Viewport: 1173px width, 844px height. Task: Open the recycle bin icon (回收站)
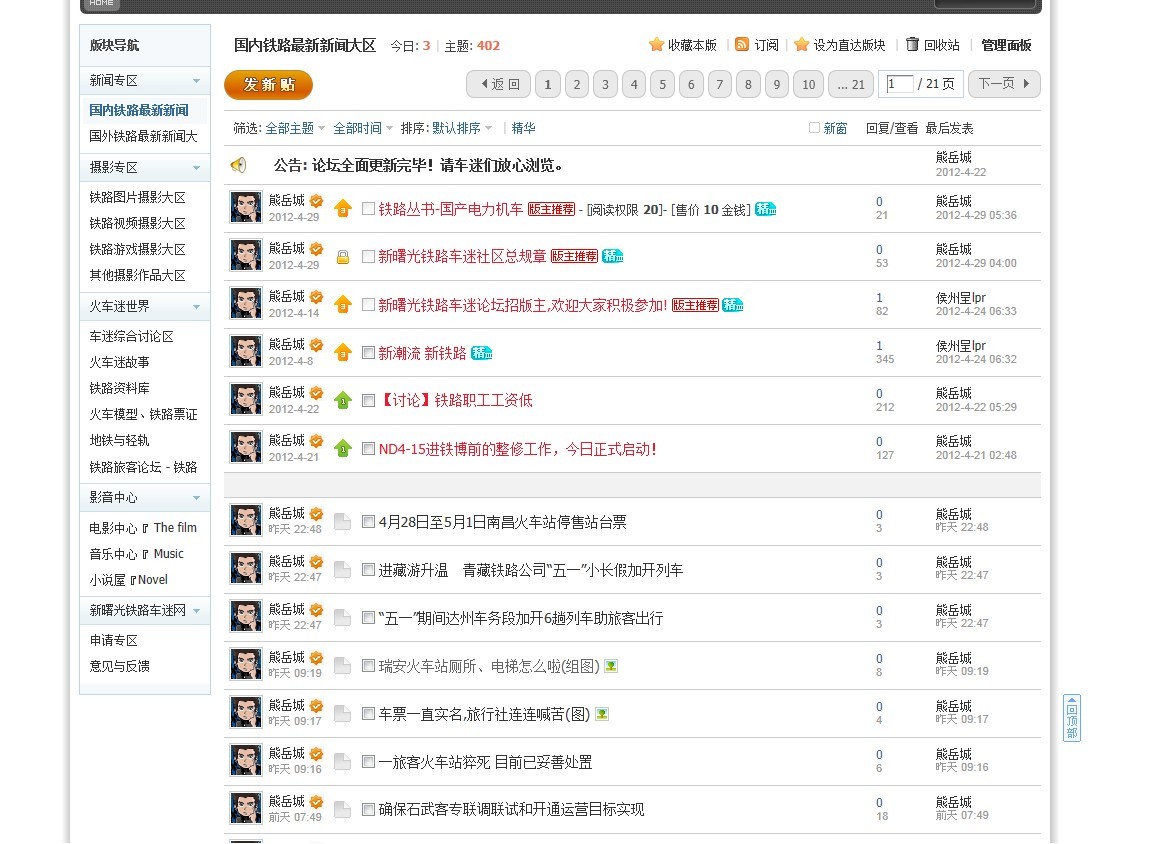(912, 45)
